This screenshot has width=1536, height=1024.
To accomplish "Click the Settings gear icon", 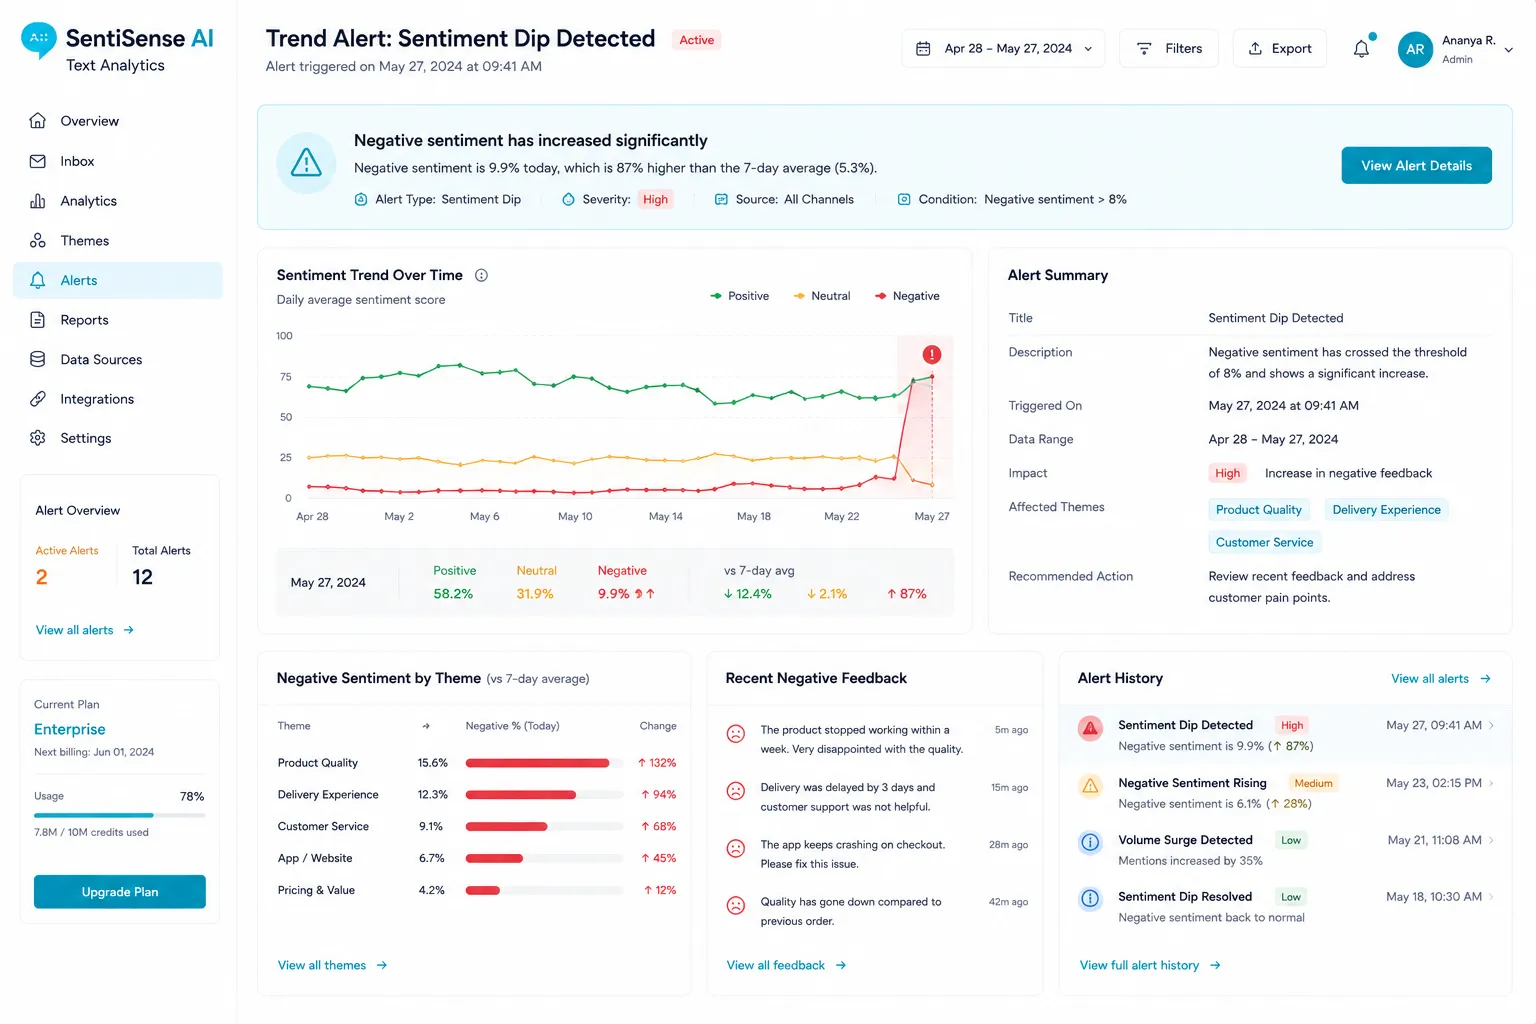I will [x=38, y=438].
